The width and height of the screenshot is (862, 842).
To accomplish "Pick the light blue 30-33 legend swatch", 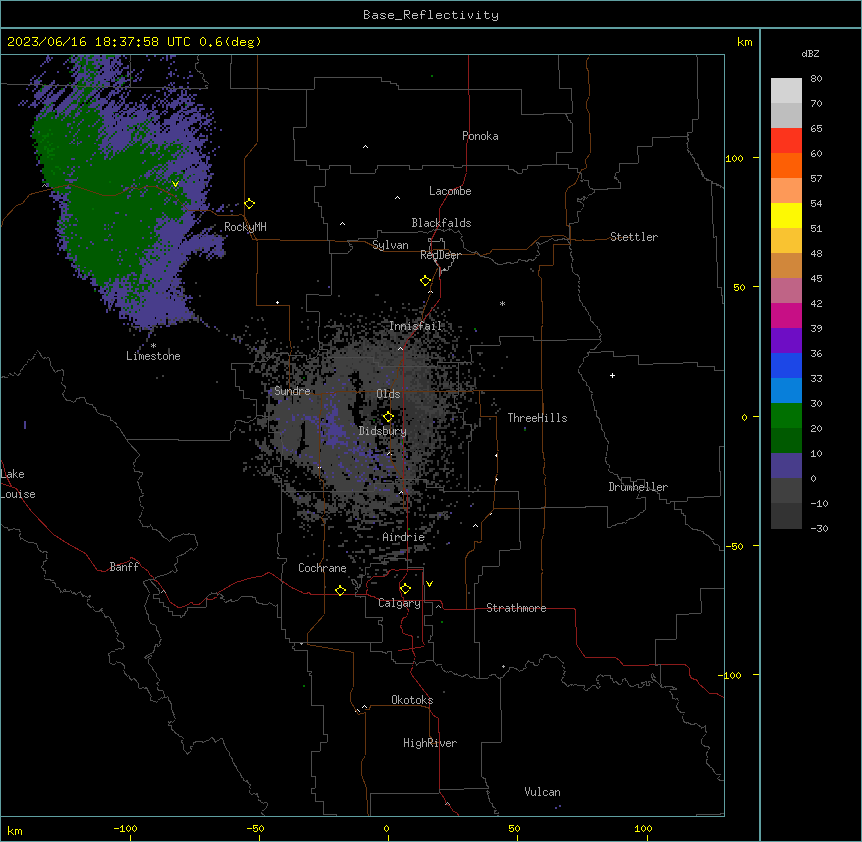I will click(x=786, y=391).
